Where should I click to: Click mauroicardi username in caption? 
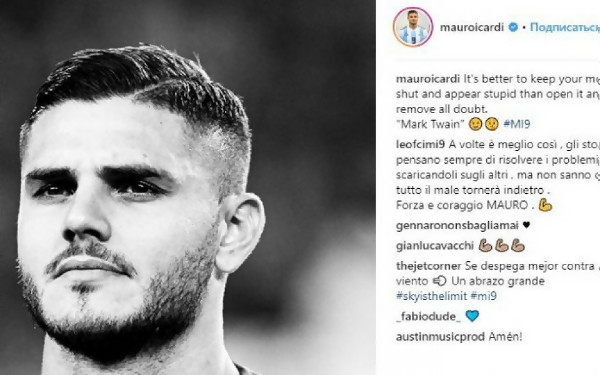point(428,79)
